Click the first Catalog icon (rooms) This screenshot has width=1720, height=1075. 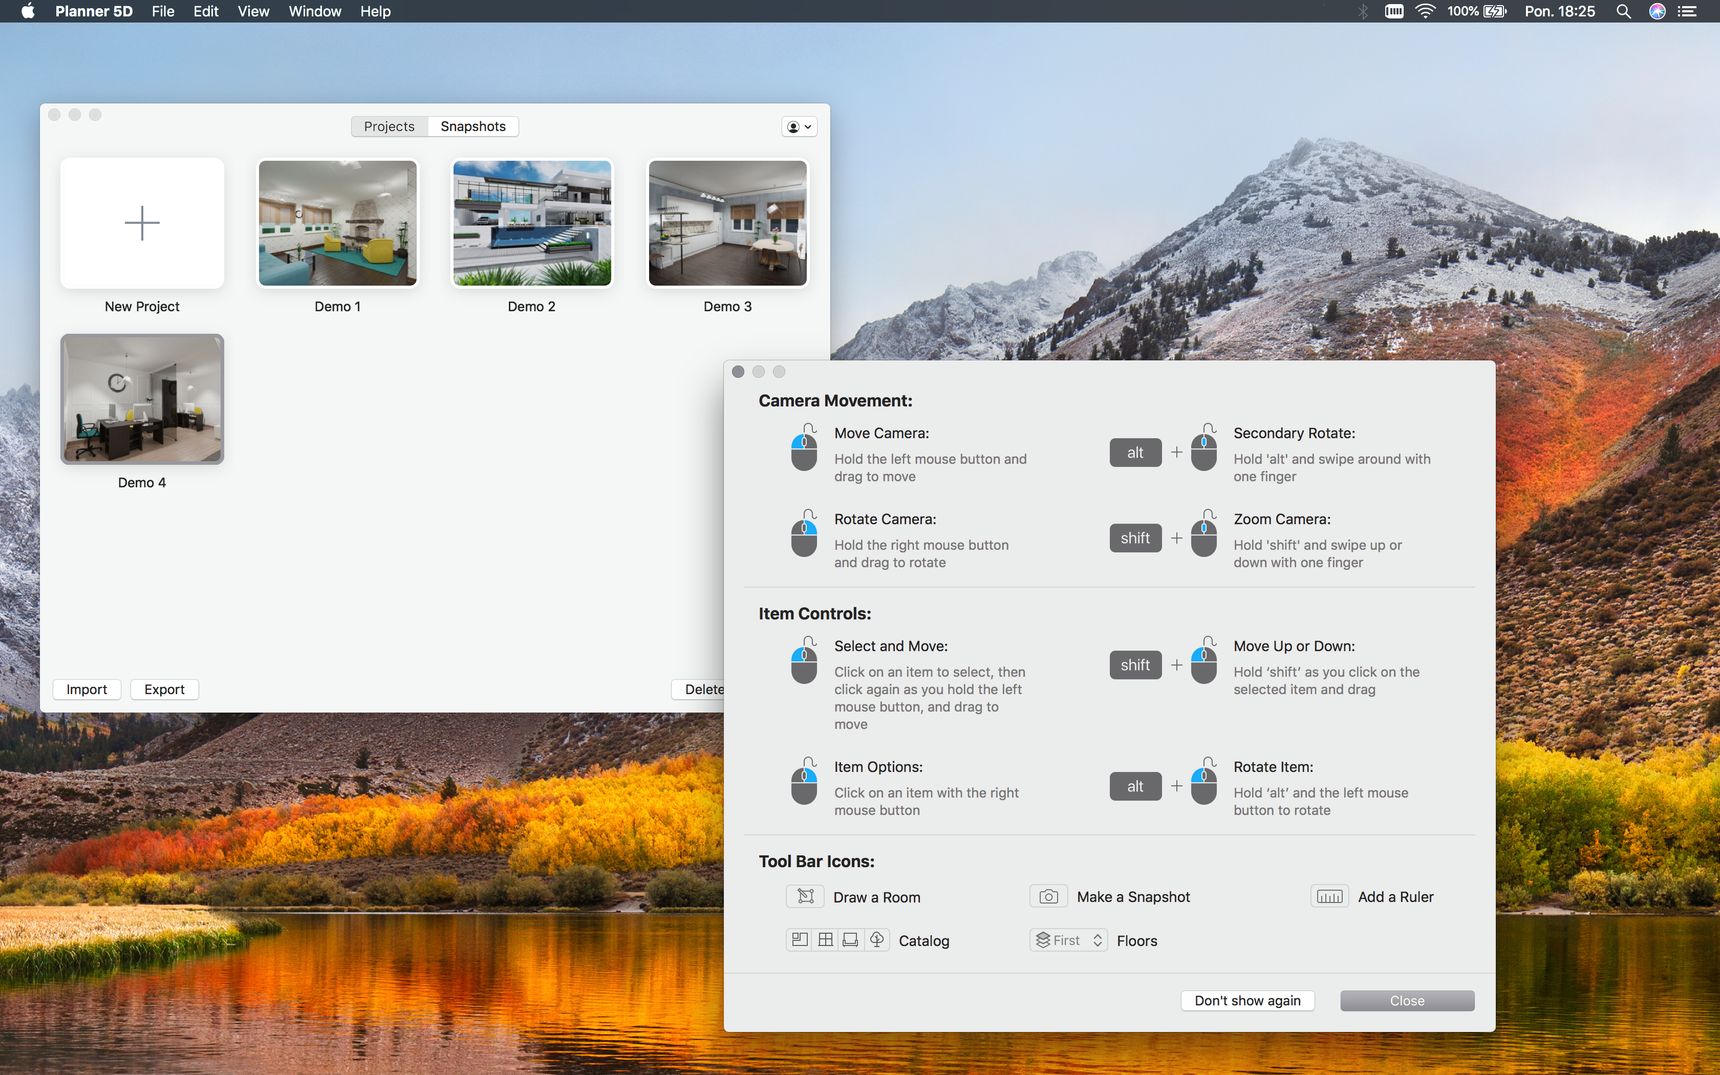point(800,940)
